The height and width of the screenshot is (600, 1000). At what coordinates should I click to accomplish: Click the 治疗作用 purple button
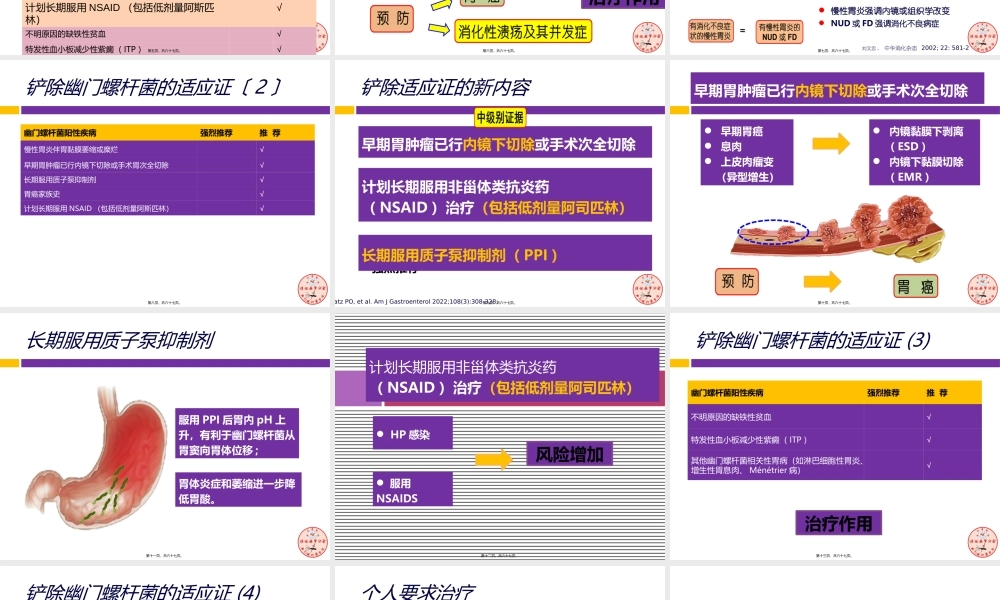pyautogui.click(x=840, y=524)
